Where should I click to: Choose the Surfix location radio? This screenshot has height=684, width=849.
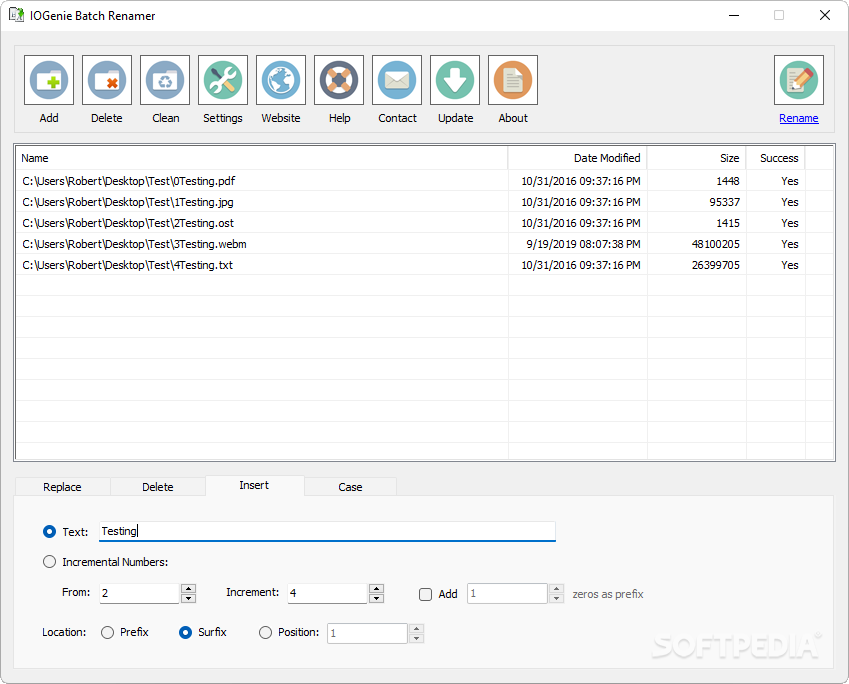[185, 633]
